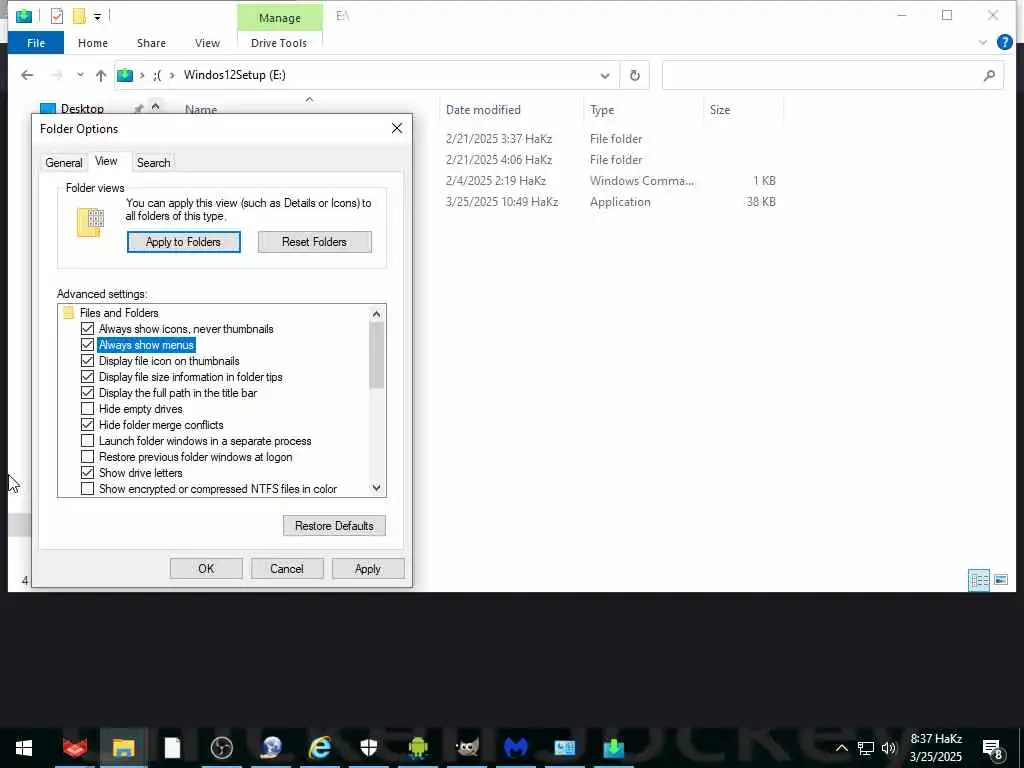Viewport: 1024px width, 768px height.
Task: Expand the address bar history dropdown
Action: tap(605, 75)
